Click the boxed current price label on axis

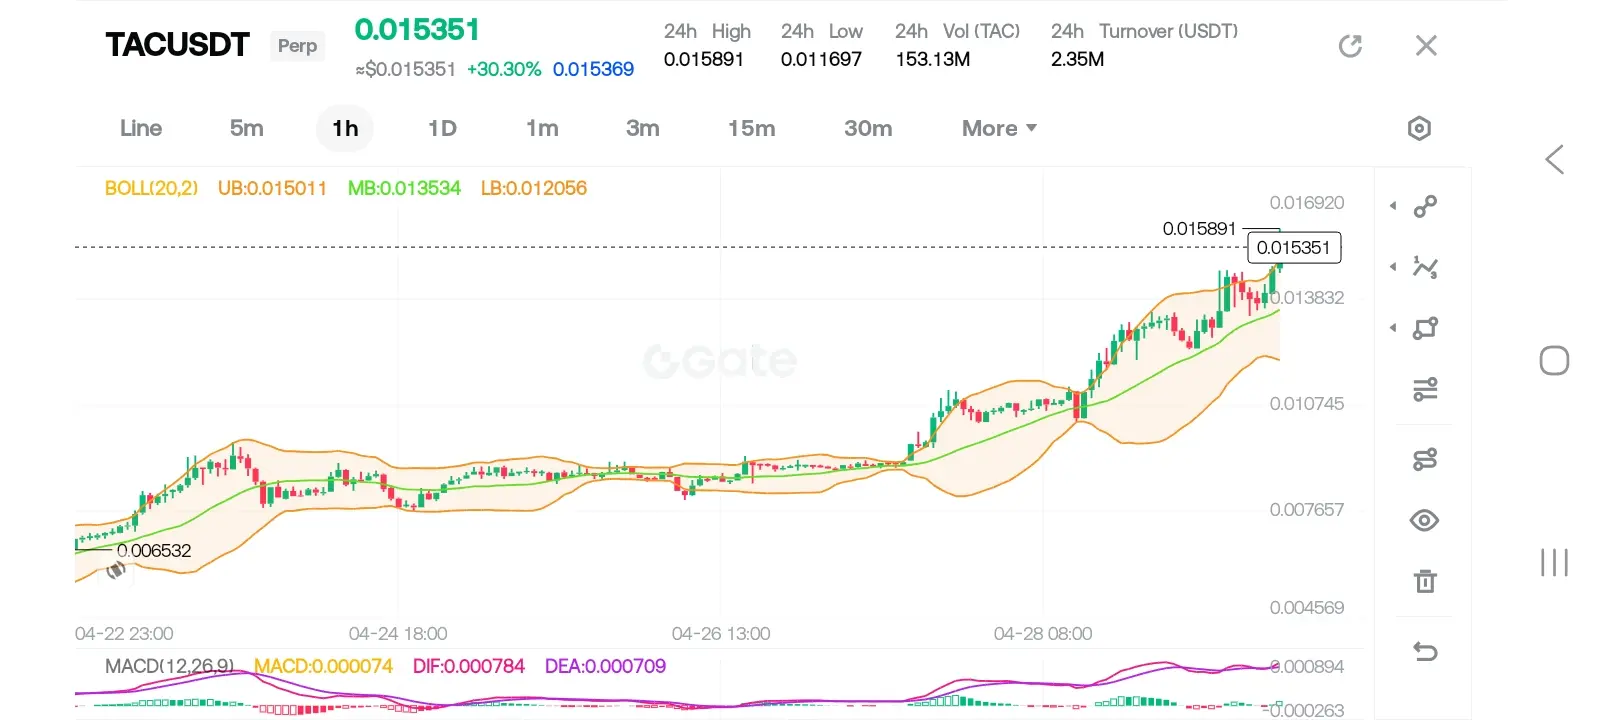tap(1294, 247)
